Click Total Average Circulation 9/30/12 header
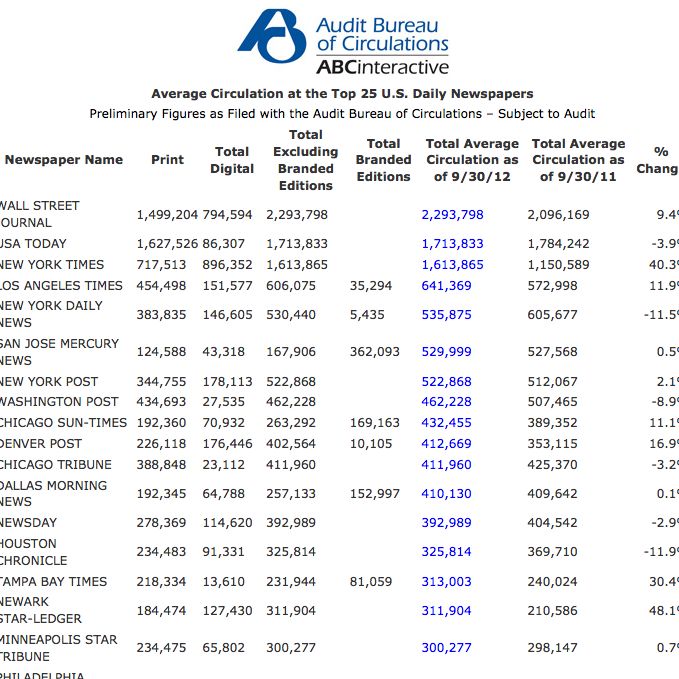The image size is (679, 679). tap(472, 160)
